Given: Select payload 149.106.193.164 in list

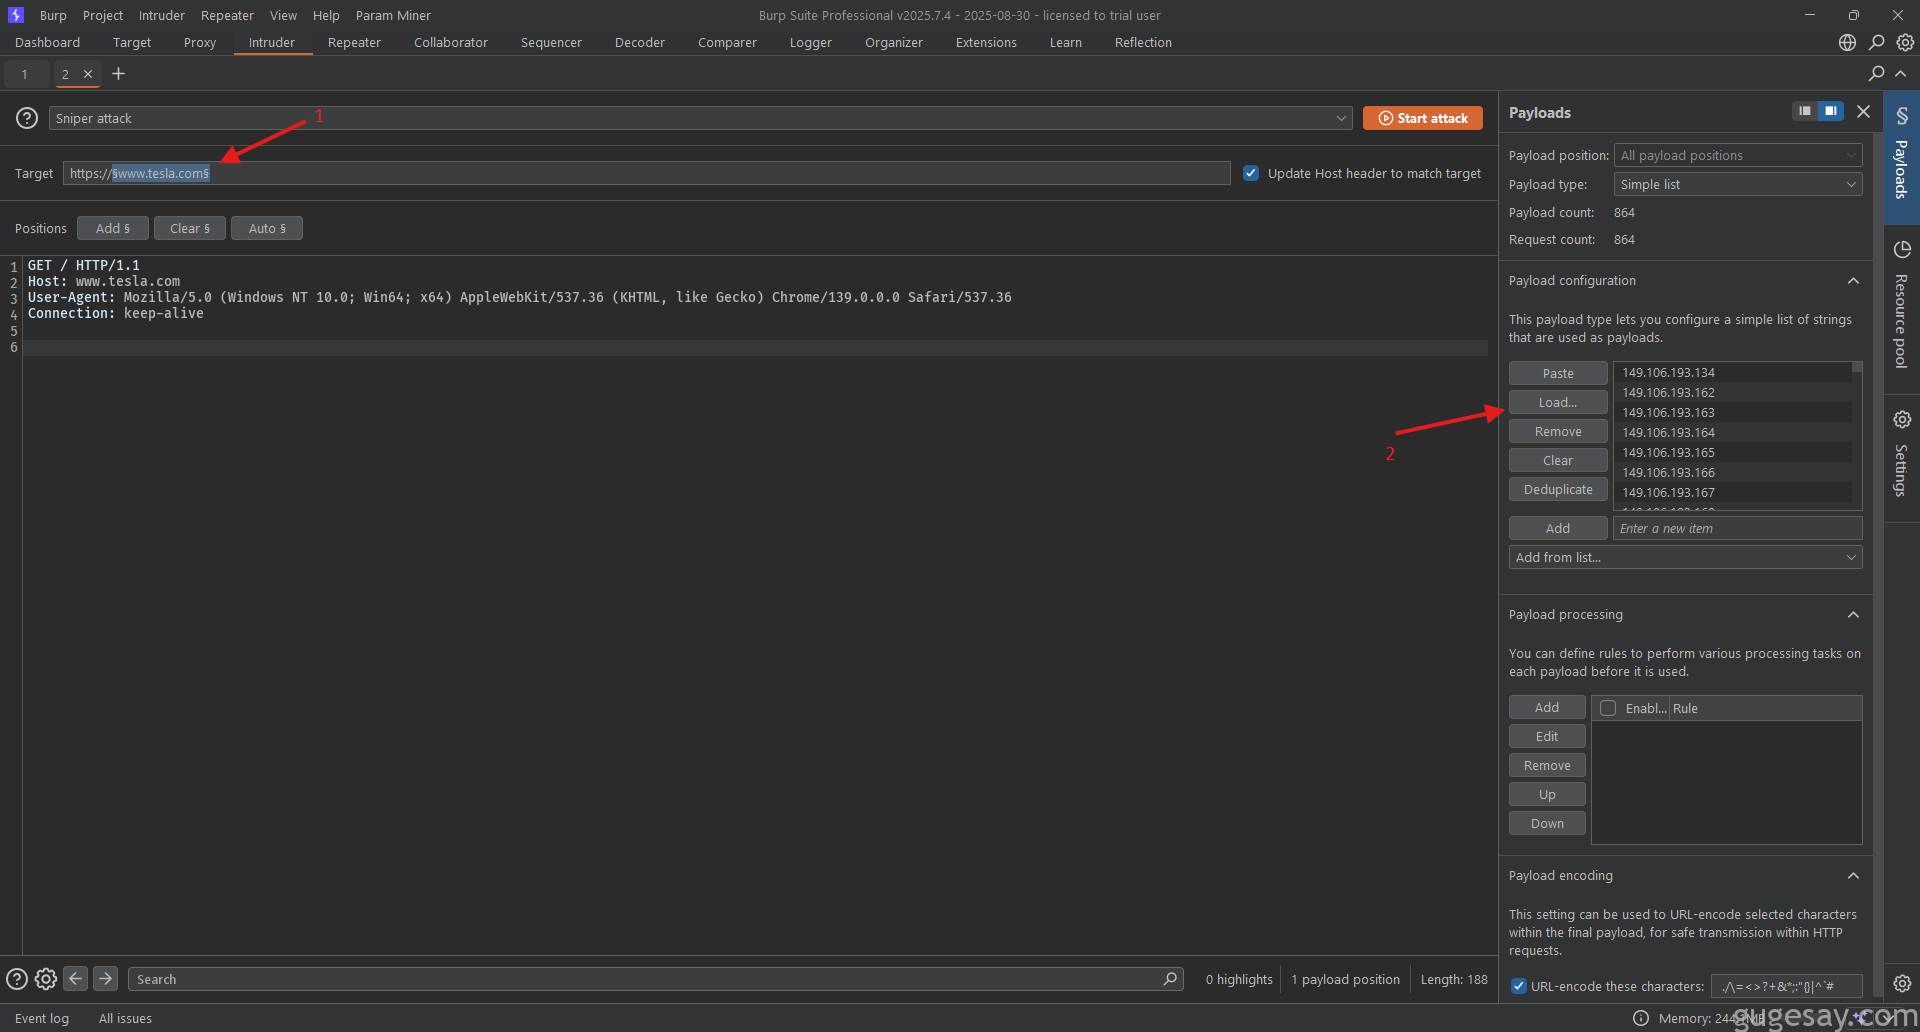Looking at the screenshot, I should 1733,432.
